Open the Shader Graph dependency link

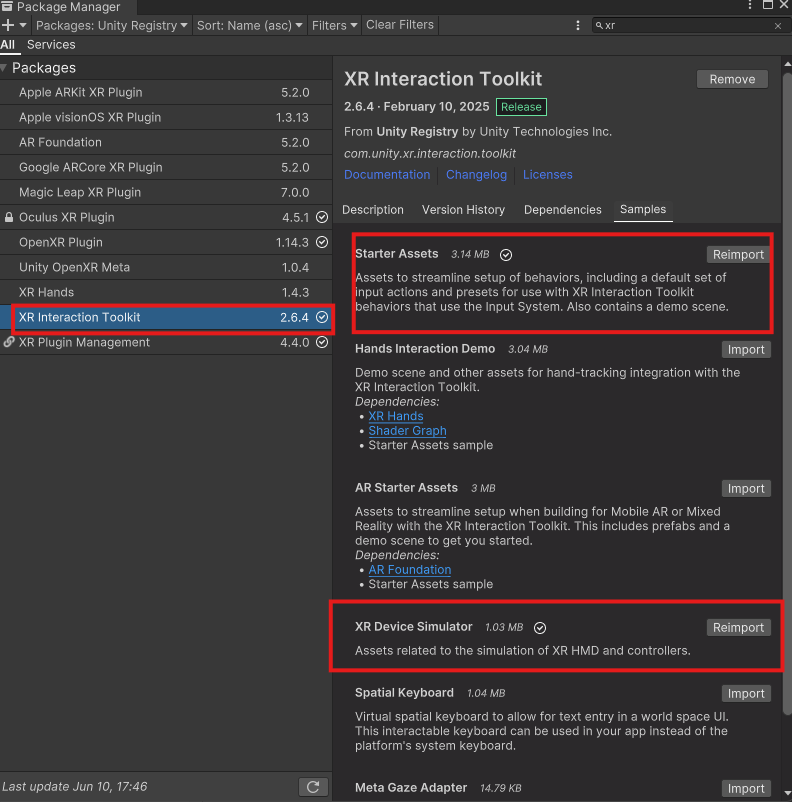(407, 431)
